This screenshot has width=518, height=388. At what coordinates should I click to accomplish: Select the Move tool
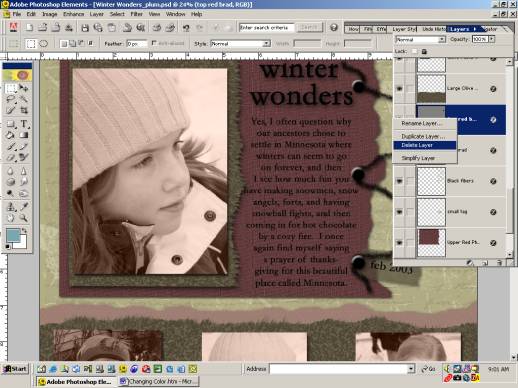(24, 88)
